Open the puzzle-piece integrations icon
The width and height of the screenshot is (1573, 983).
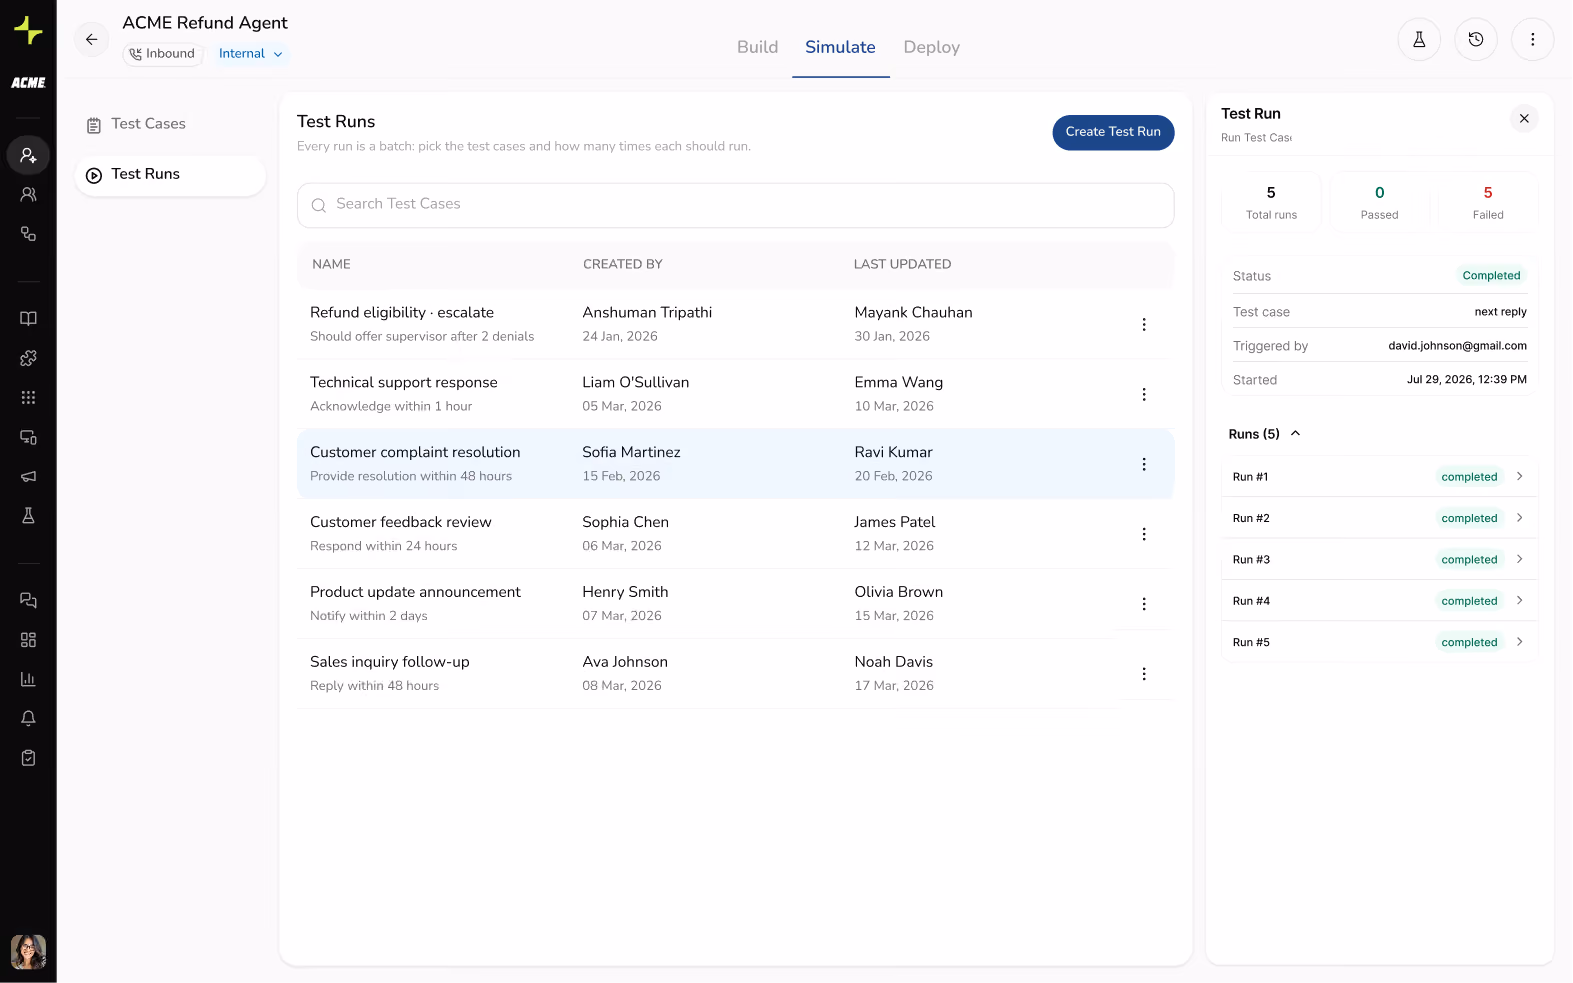pyautogui.click(x=28, y=358)
